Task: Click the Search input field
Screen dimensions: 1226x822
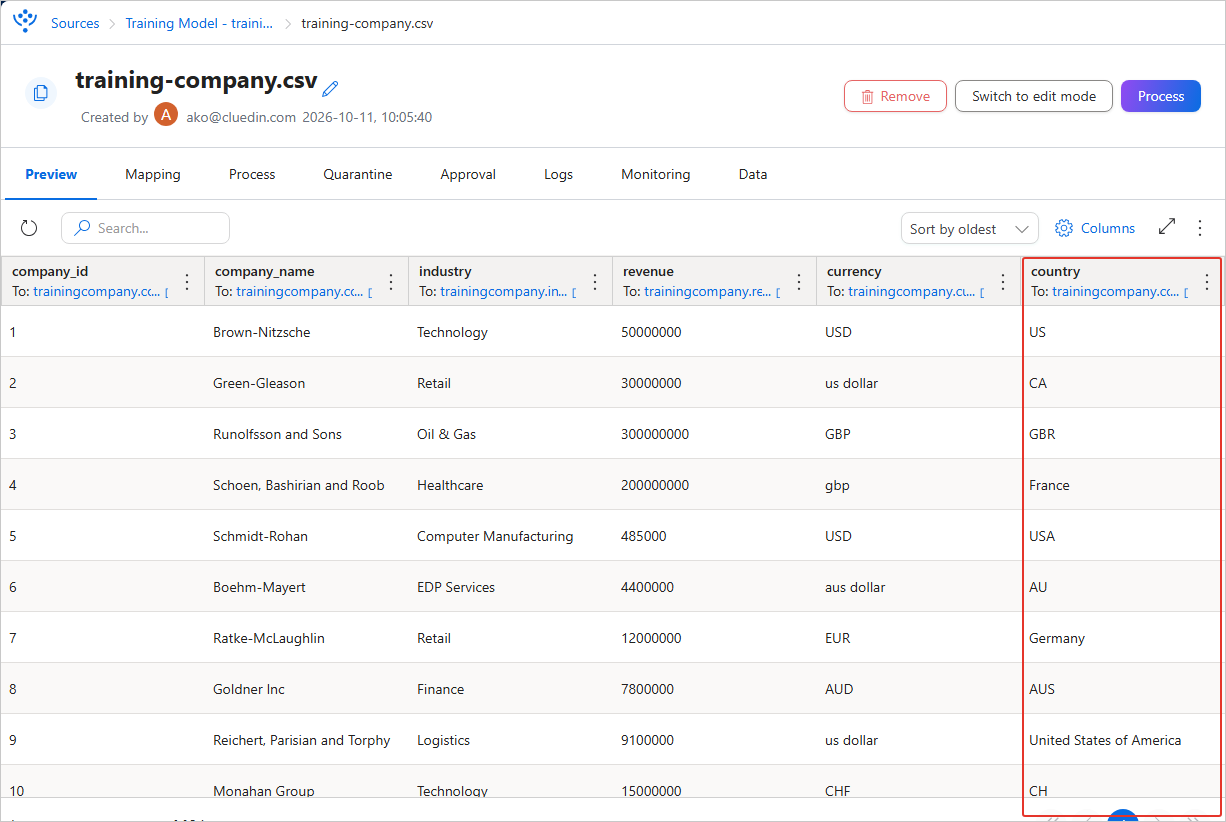Action: (146, 228)
